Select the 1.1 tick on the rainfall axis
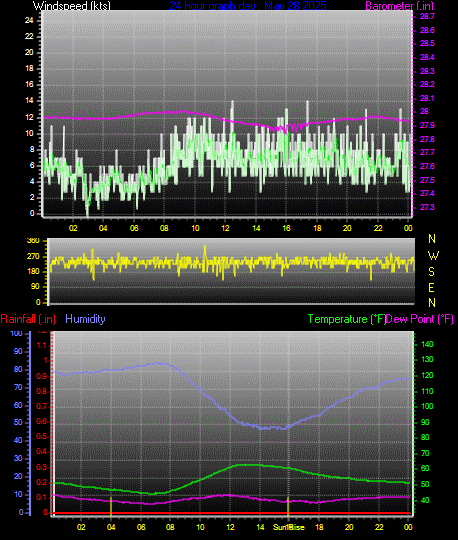The width and height of the screenshot is (458, 540). (42, 345)
